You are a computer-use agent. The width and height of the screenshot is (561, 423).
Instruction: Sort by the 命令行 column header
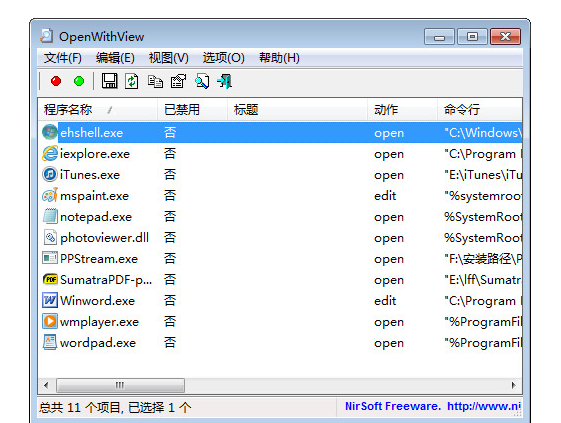pos(480,110)
